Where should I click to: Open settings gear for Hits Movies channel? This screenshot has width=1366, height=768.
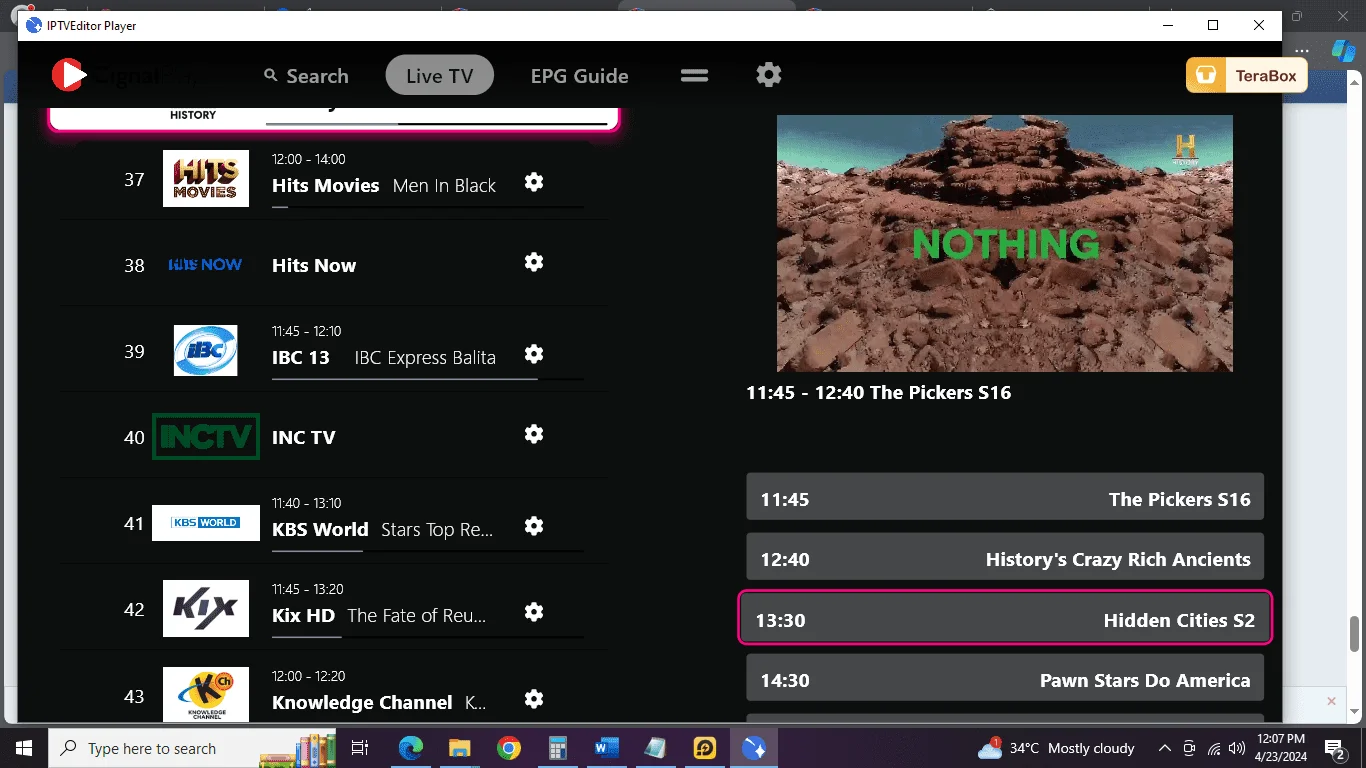[534, 182]
